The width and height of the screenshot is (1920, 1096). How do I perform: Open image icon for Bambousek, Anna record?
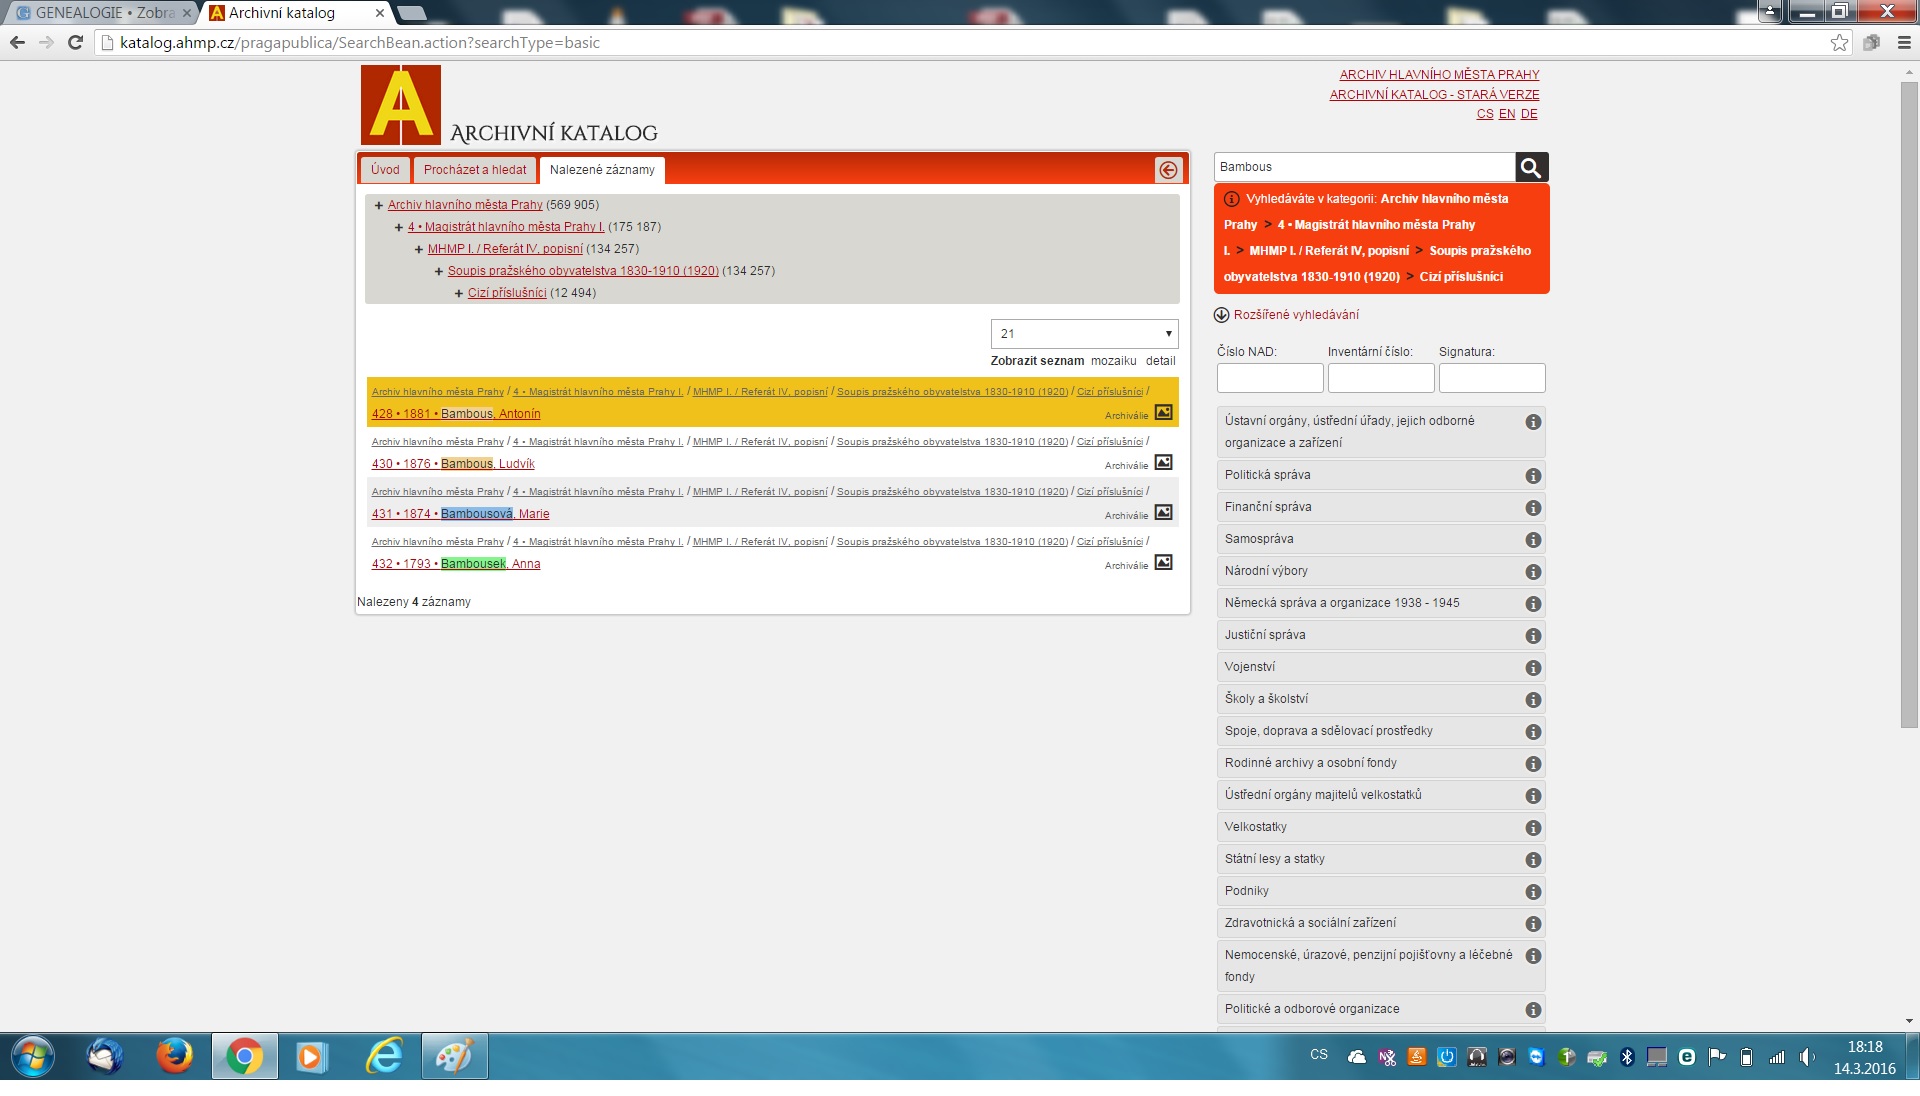pyautogui.click(x=1163, y=562)
